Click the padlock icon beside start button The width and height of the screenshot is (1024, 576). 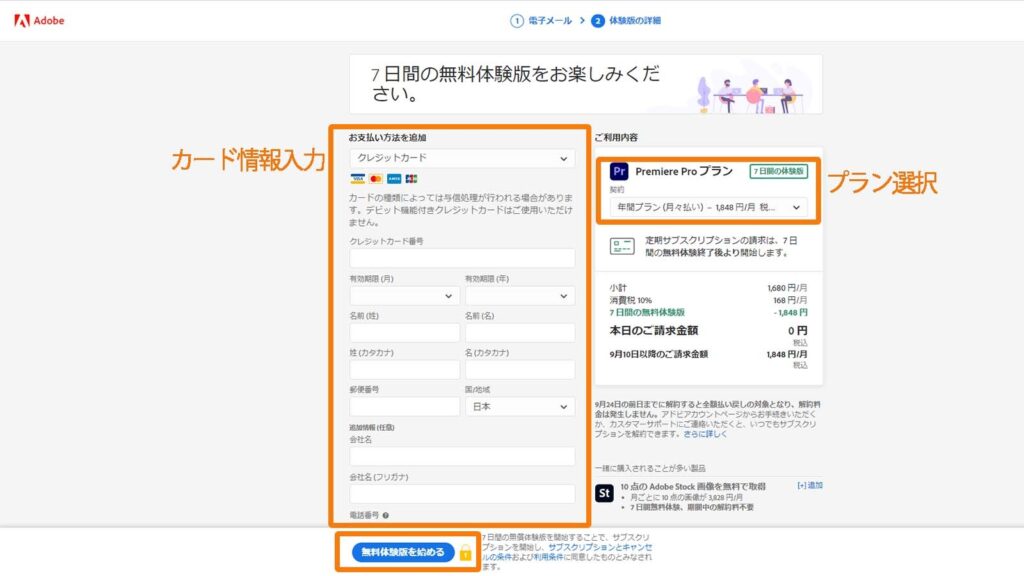(x=465, y=552)
